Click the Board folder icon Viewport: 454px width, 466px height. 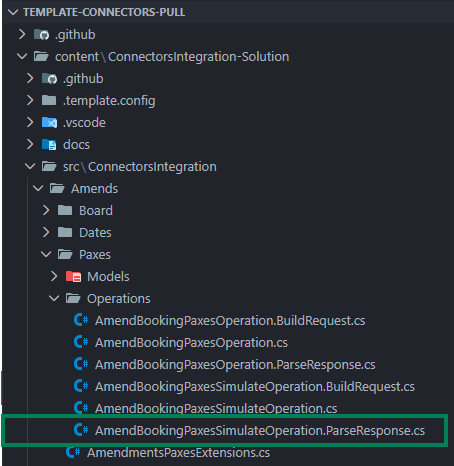tap(65, 210)
